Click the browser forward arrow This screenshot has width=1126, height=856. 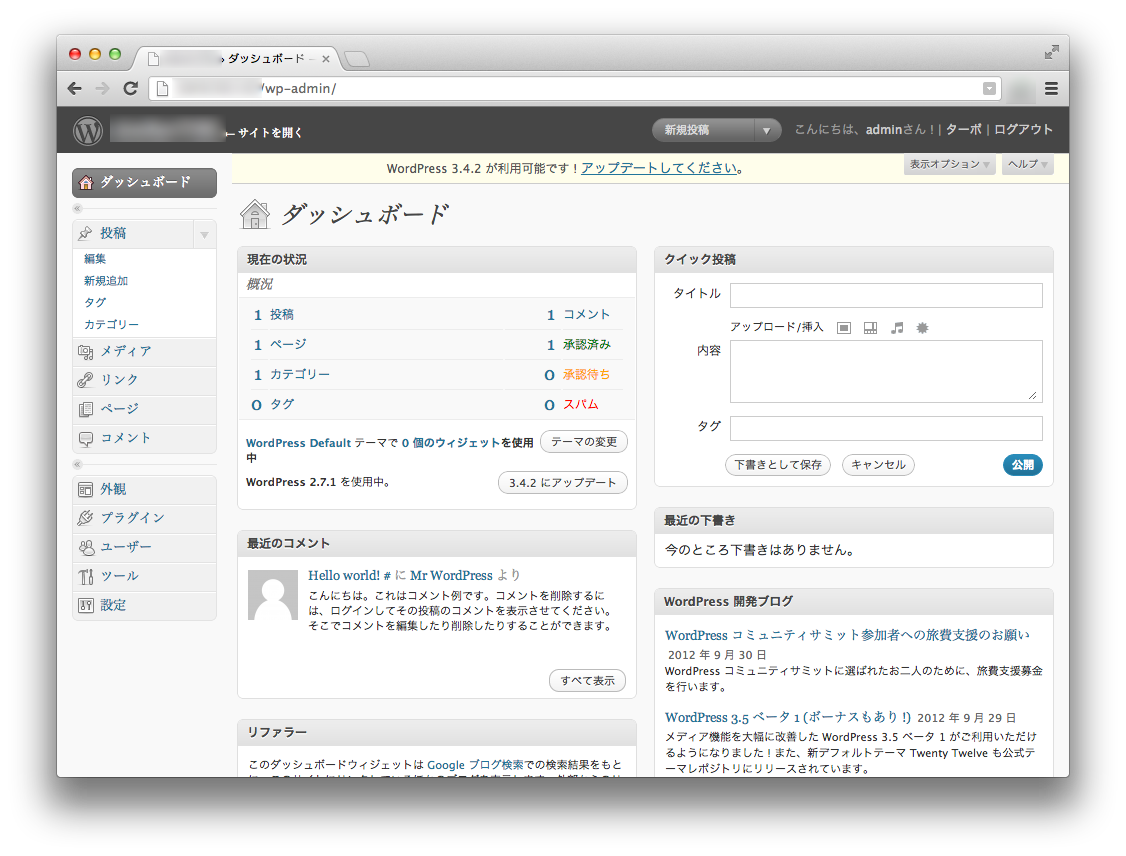pos(103,88)
